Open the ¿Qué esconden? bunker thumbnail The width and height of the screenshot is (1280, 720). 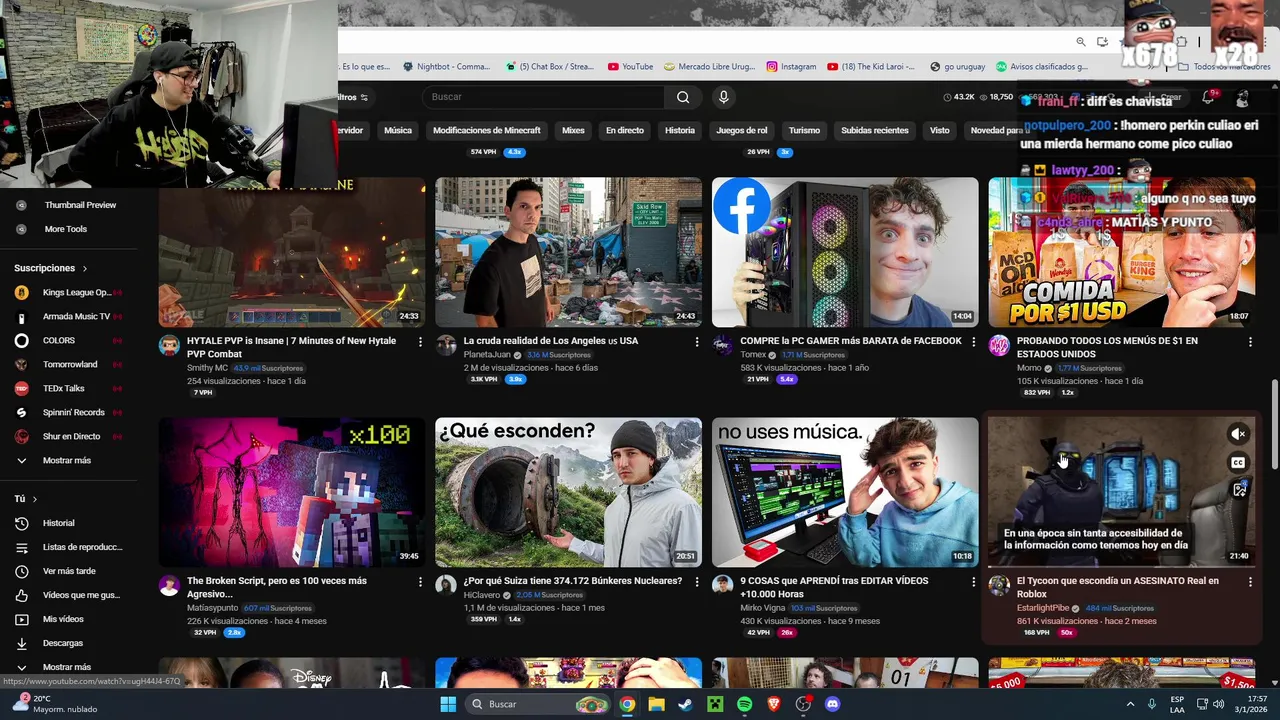coord(568,492)
